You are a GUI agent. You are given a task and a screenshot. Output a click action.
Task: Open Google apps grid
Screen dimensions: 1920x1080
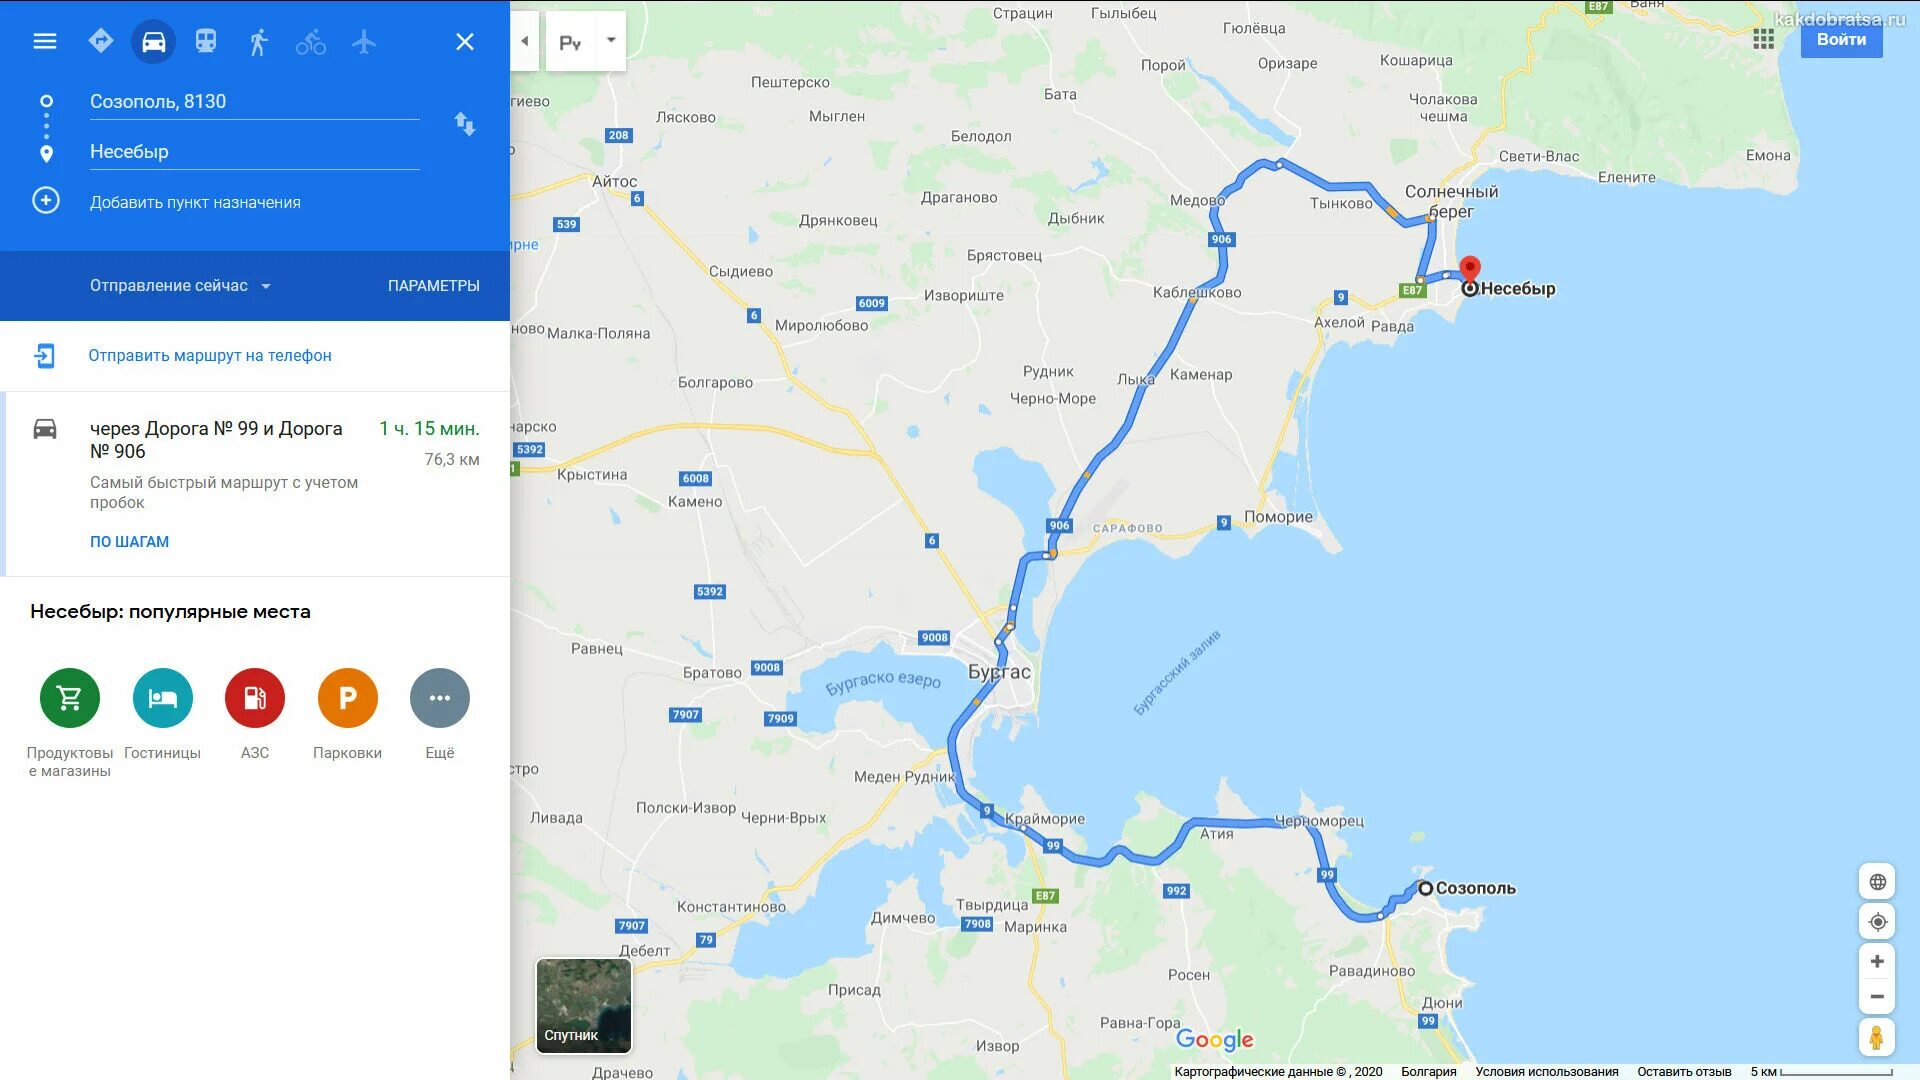pos(1763,39)
